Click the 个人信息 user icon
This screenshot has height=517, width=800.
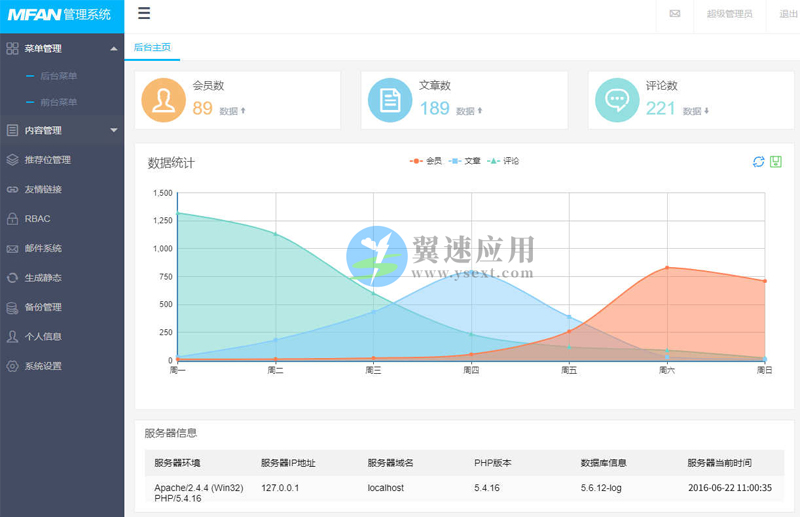[12, 336]
